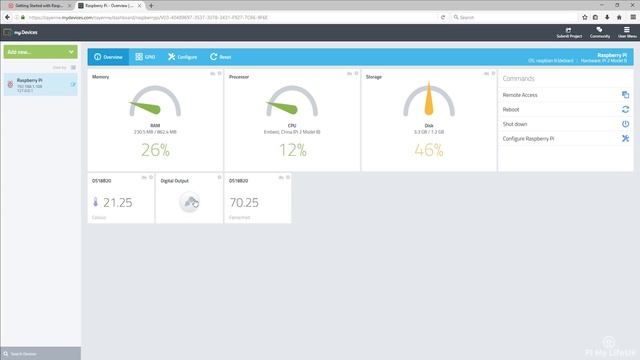Click the Remote Access command icon
The image size is (640, 360).
[625, 95]
